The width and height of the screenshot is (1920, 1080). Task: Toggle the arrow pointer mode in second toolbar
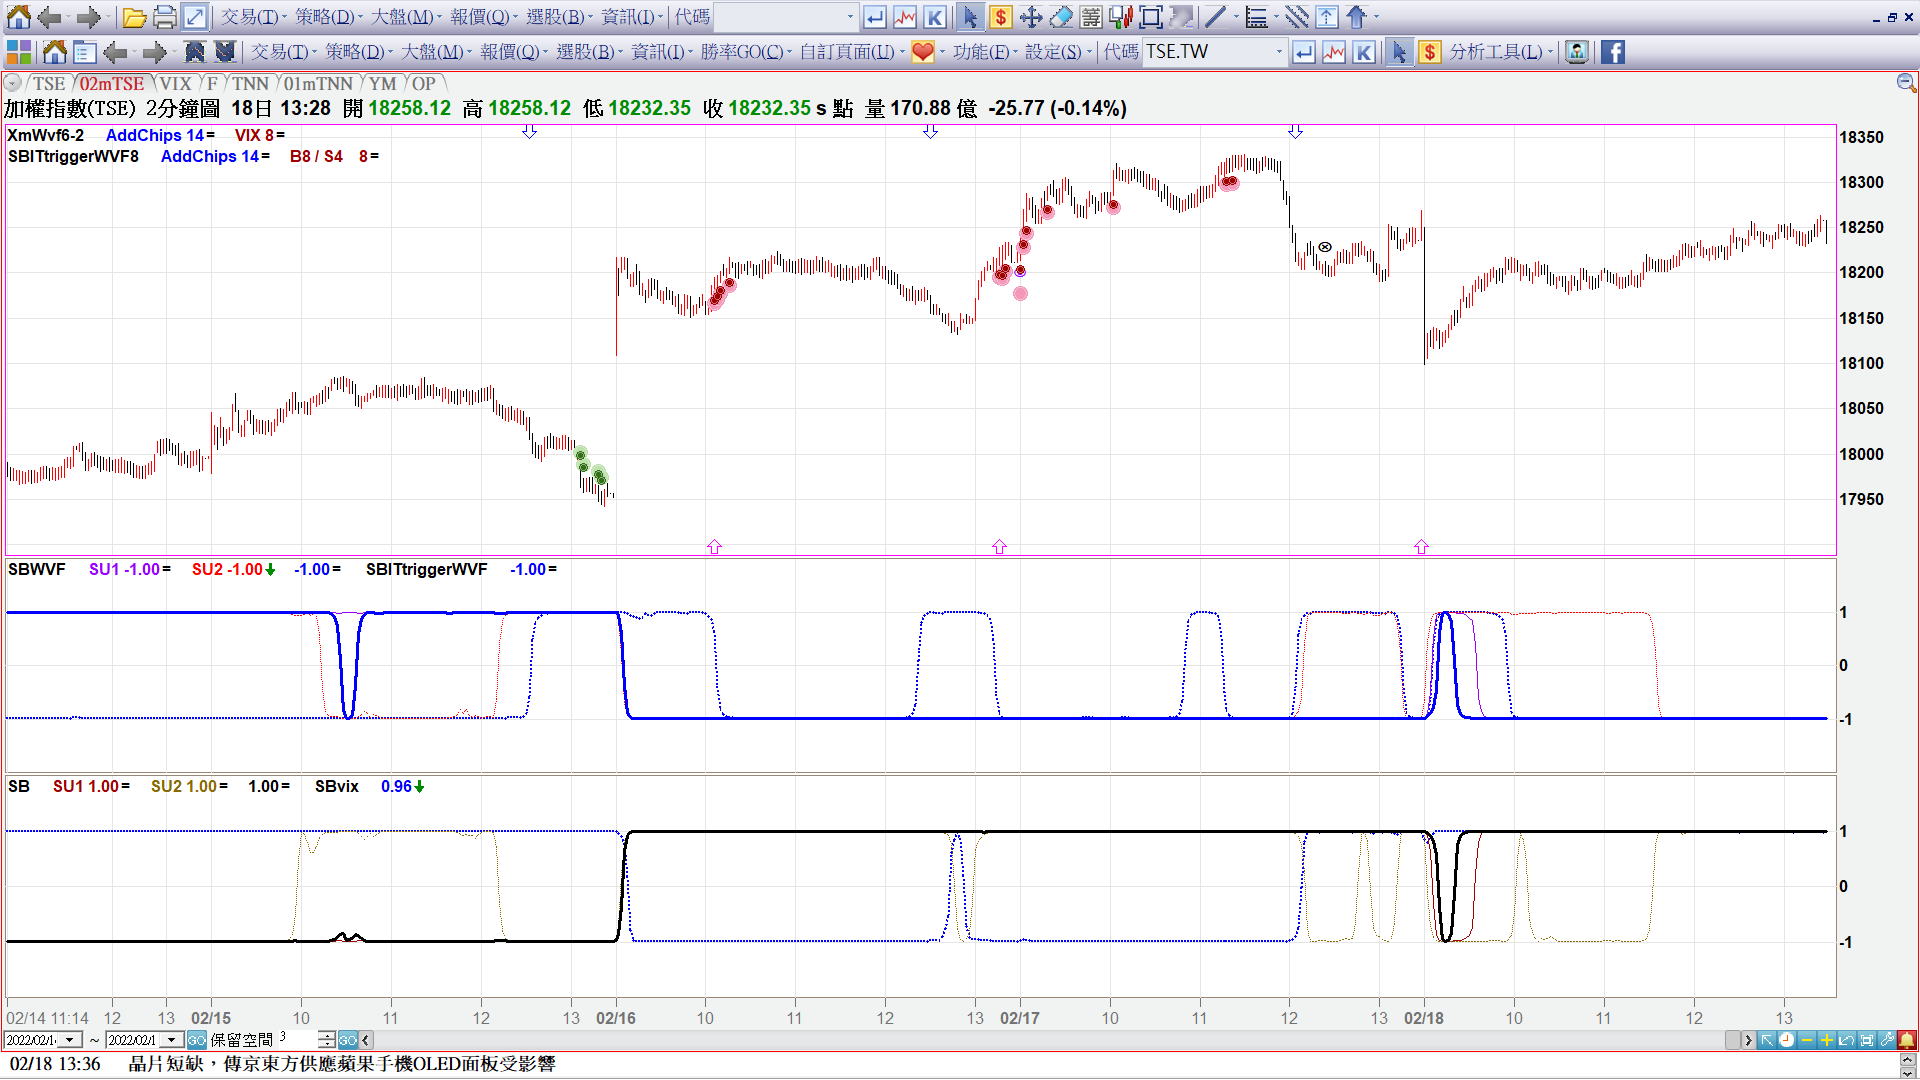coord(1399,52)
